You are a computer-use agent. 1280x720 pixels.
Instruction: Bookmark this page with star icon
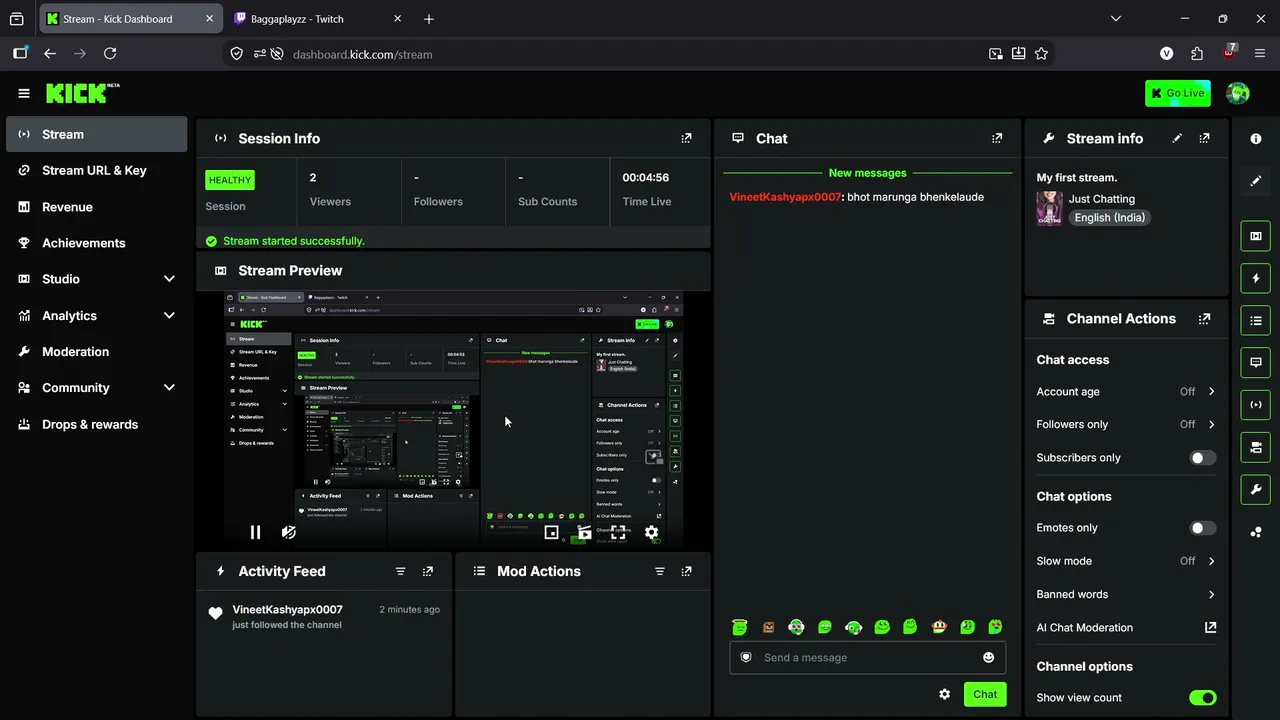(1041, 54)
